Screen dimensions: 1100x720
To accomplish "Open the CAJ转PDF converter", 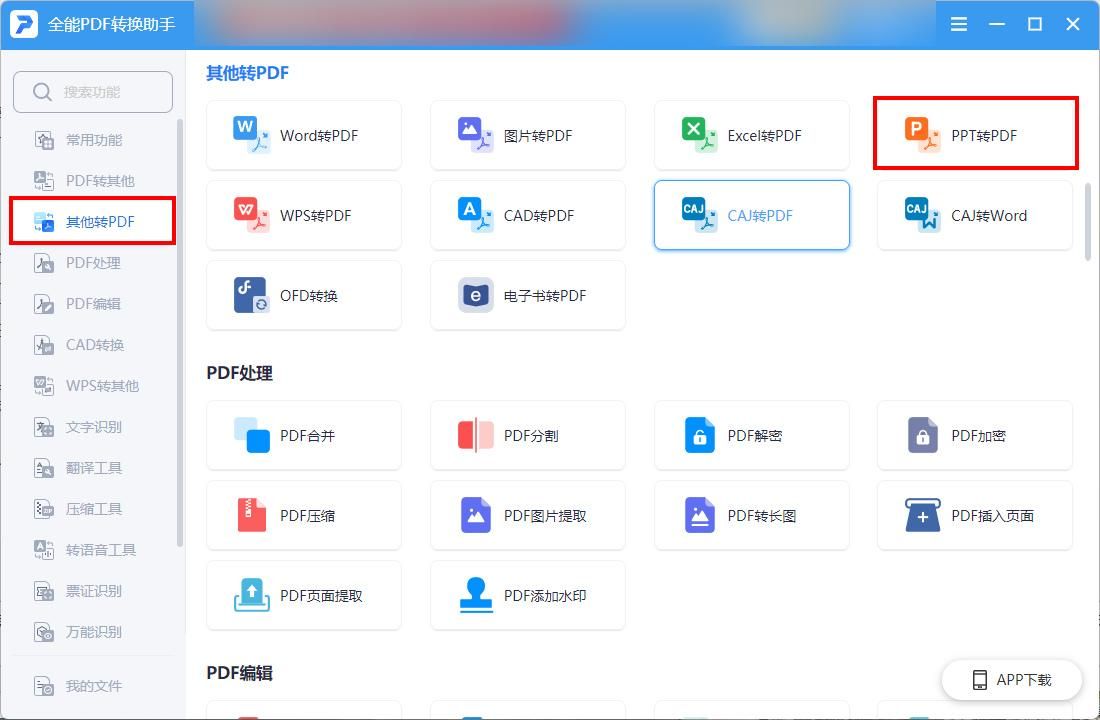I will coord(751,215).
